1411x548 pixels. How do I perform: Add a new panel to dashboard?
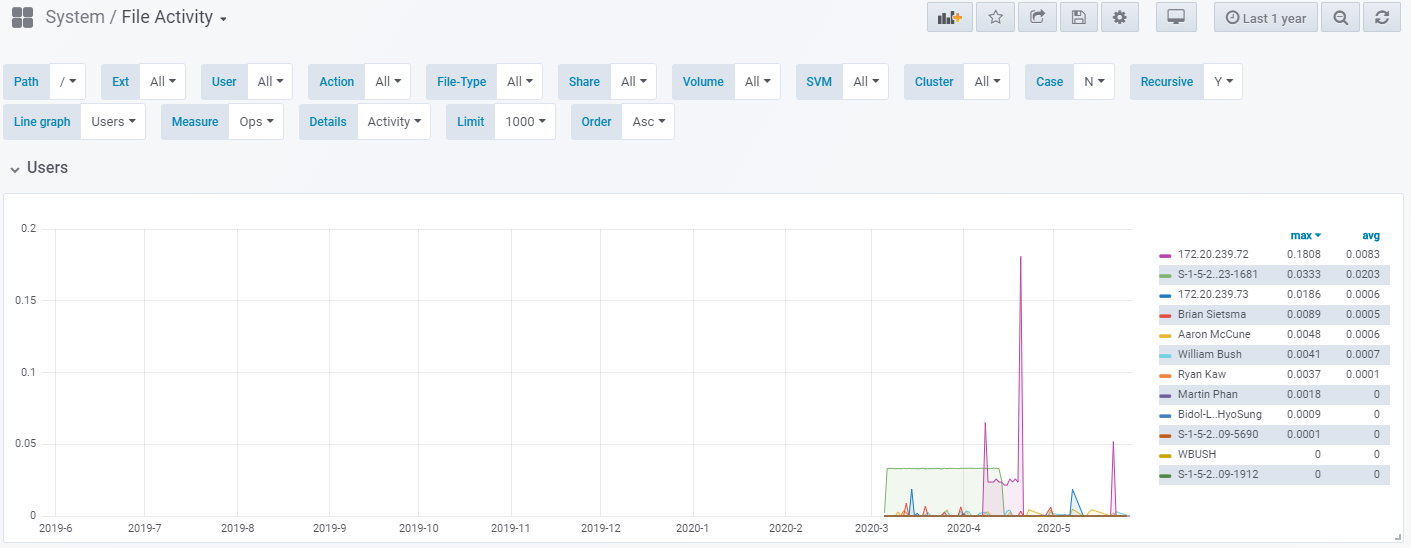point(950,17)
